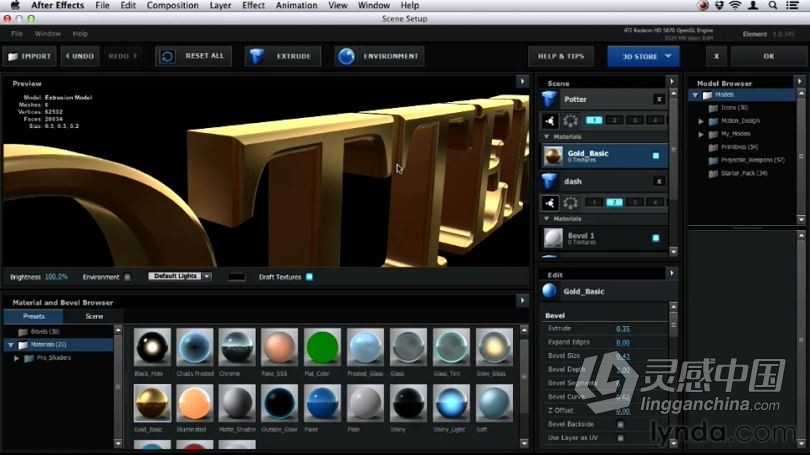Enable the Bevel Backside checkbox
This screenshot has width=810, height=455.
coord(620,425)
